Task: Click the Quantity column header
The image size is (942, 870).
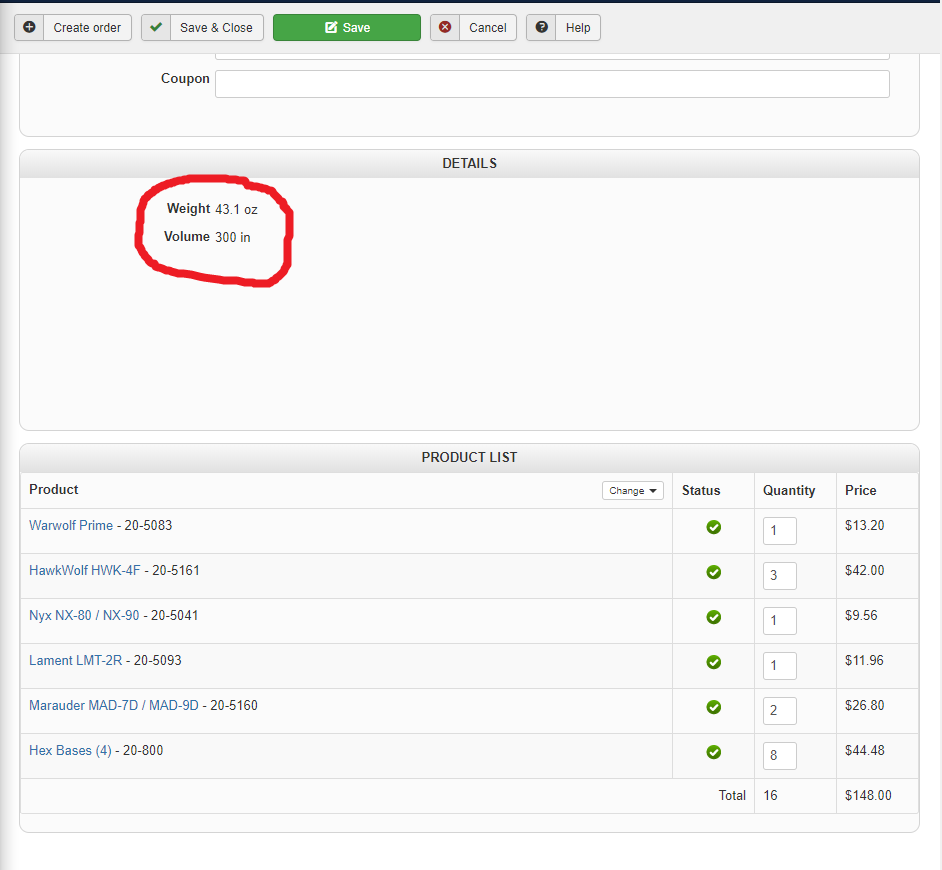Action: pyautogui.click(x=789, y=490)
